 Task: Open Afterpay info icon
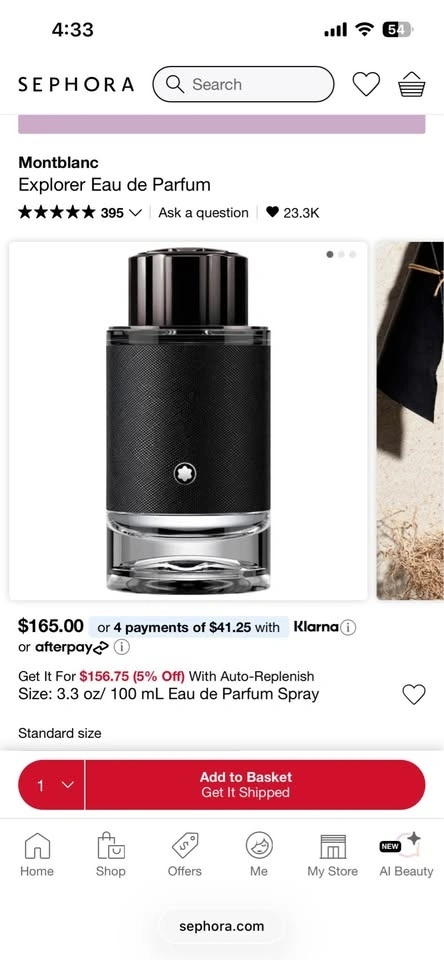tap(121, 647)
